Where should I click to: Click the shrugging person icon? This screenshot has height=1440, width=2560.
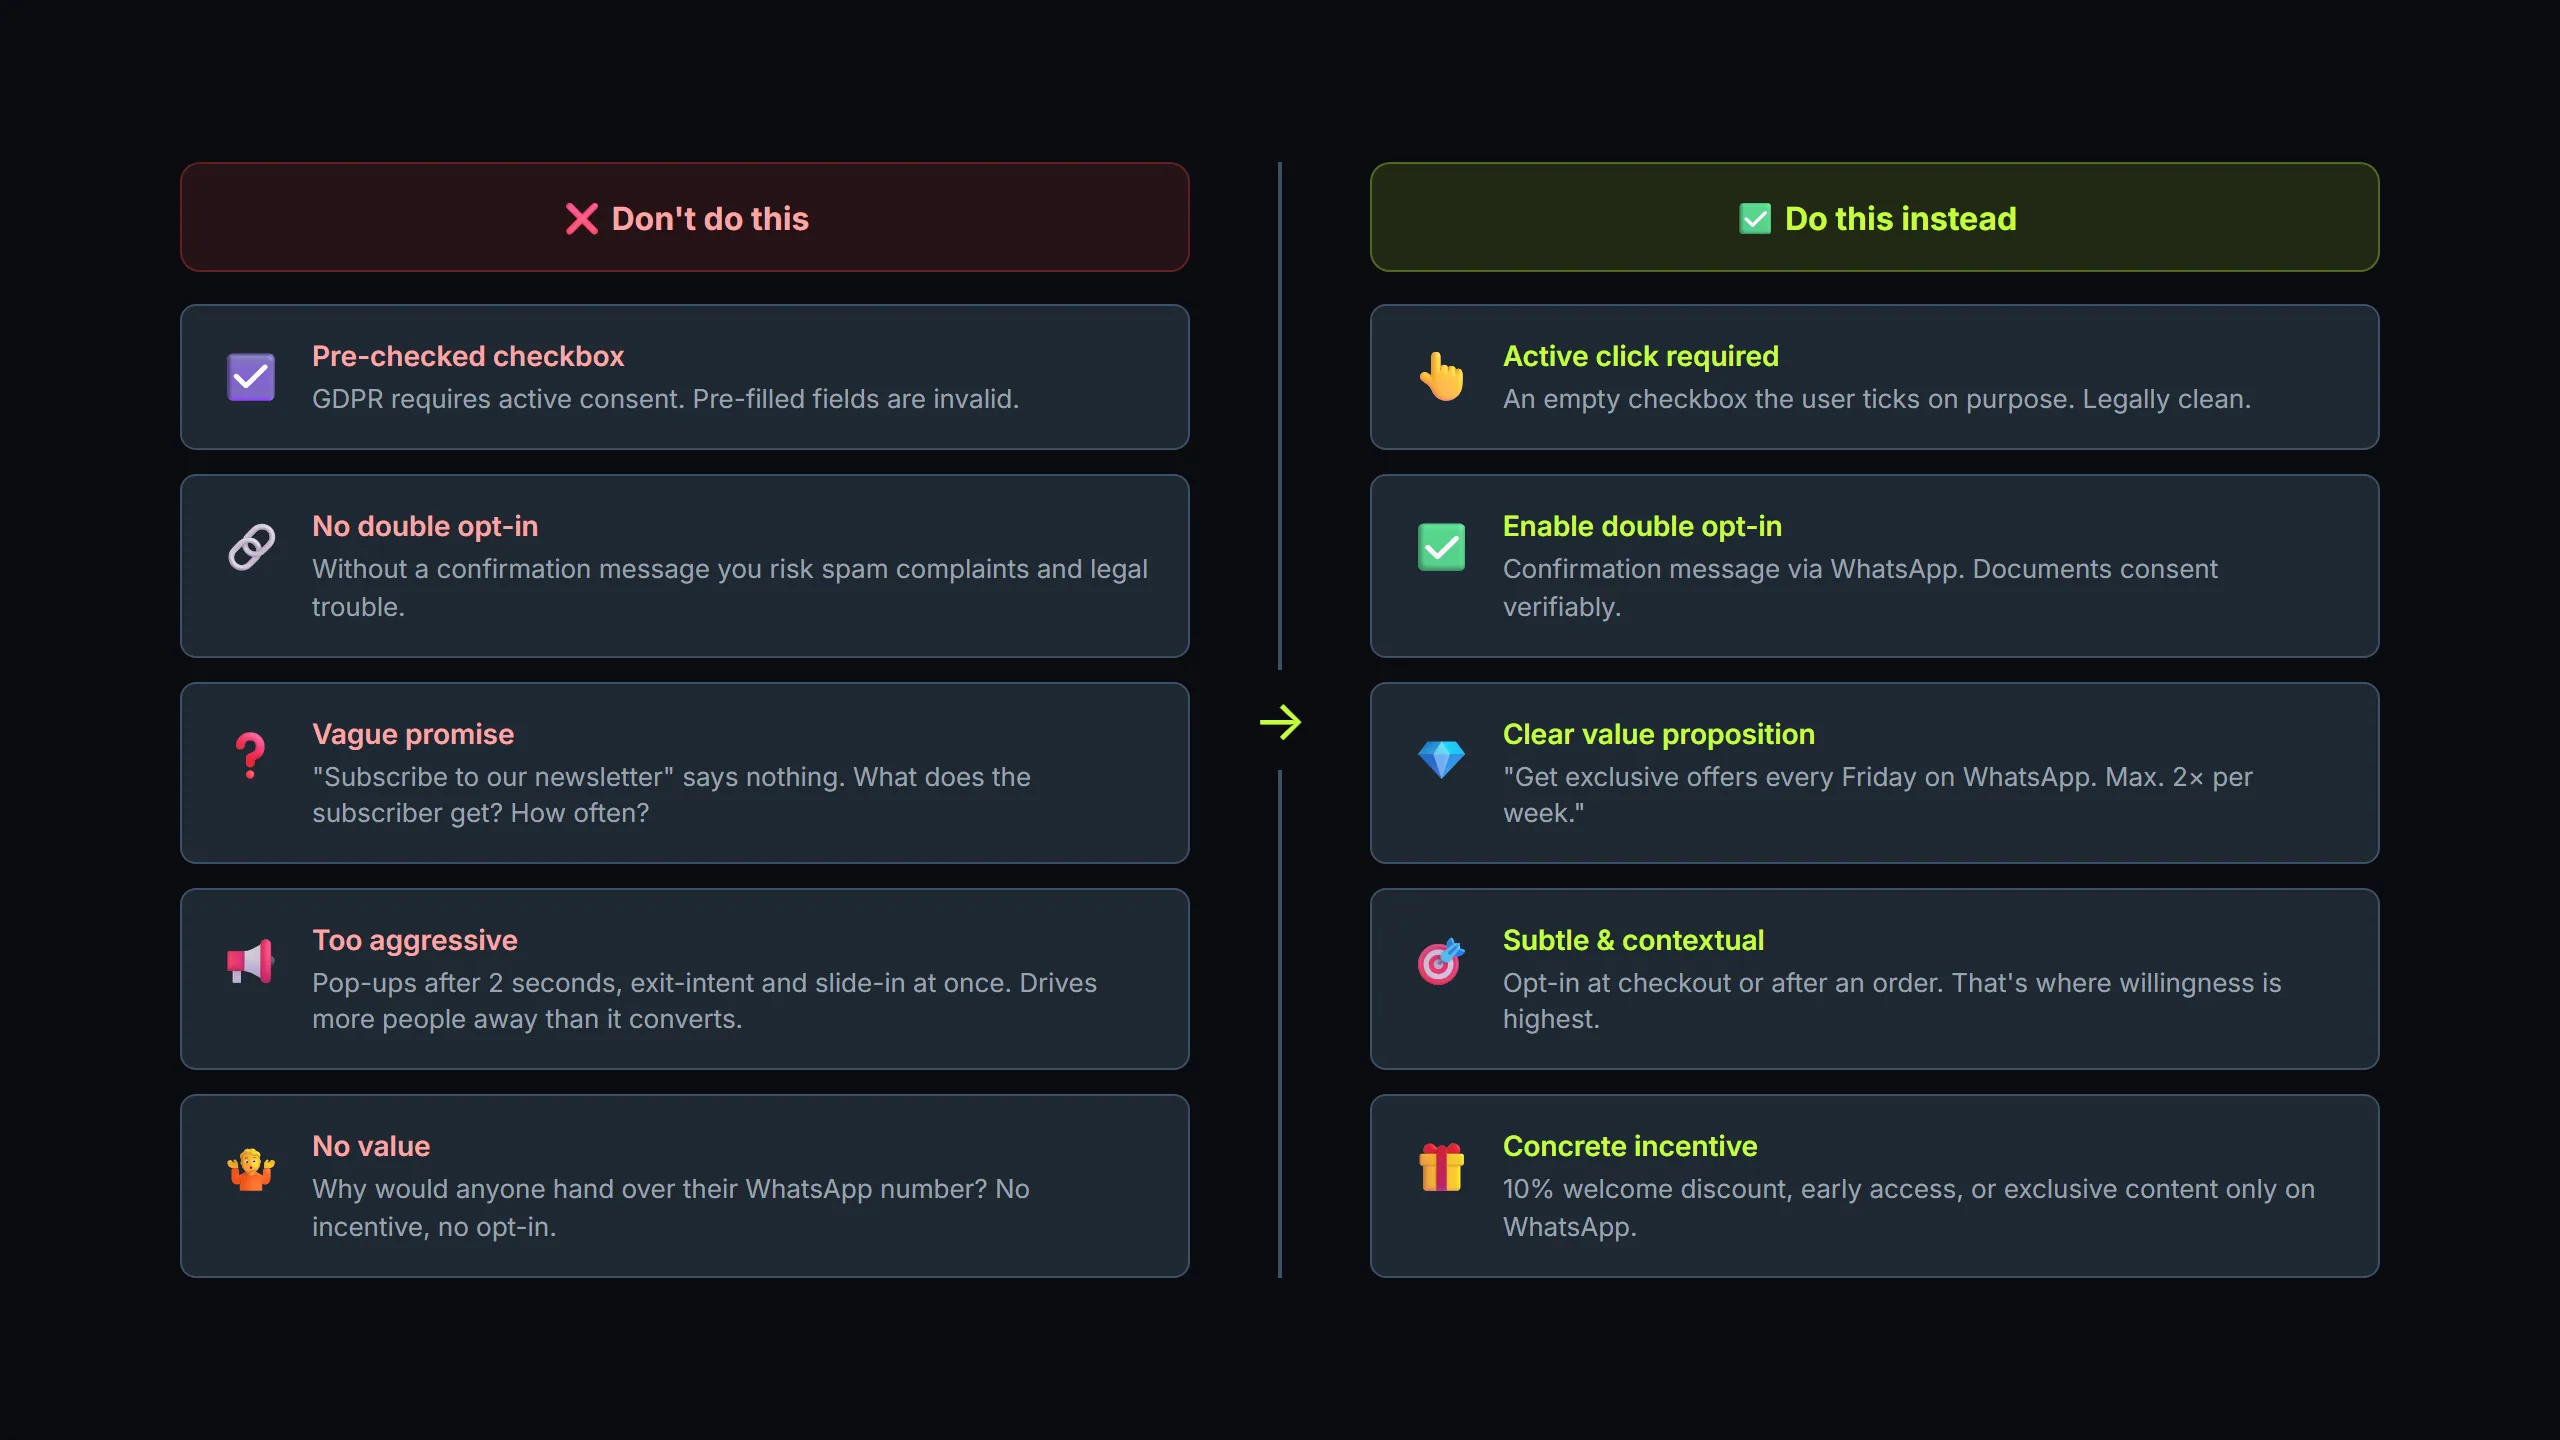(251, 1167)
